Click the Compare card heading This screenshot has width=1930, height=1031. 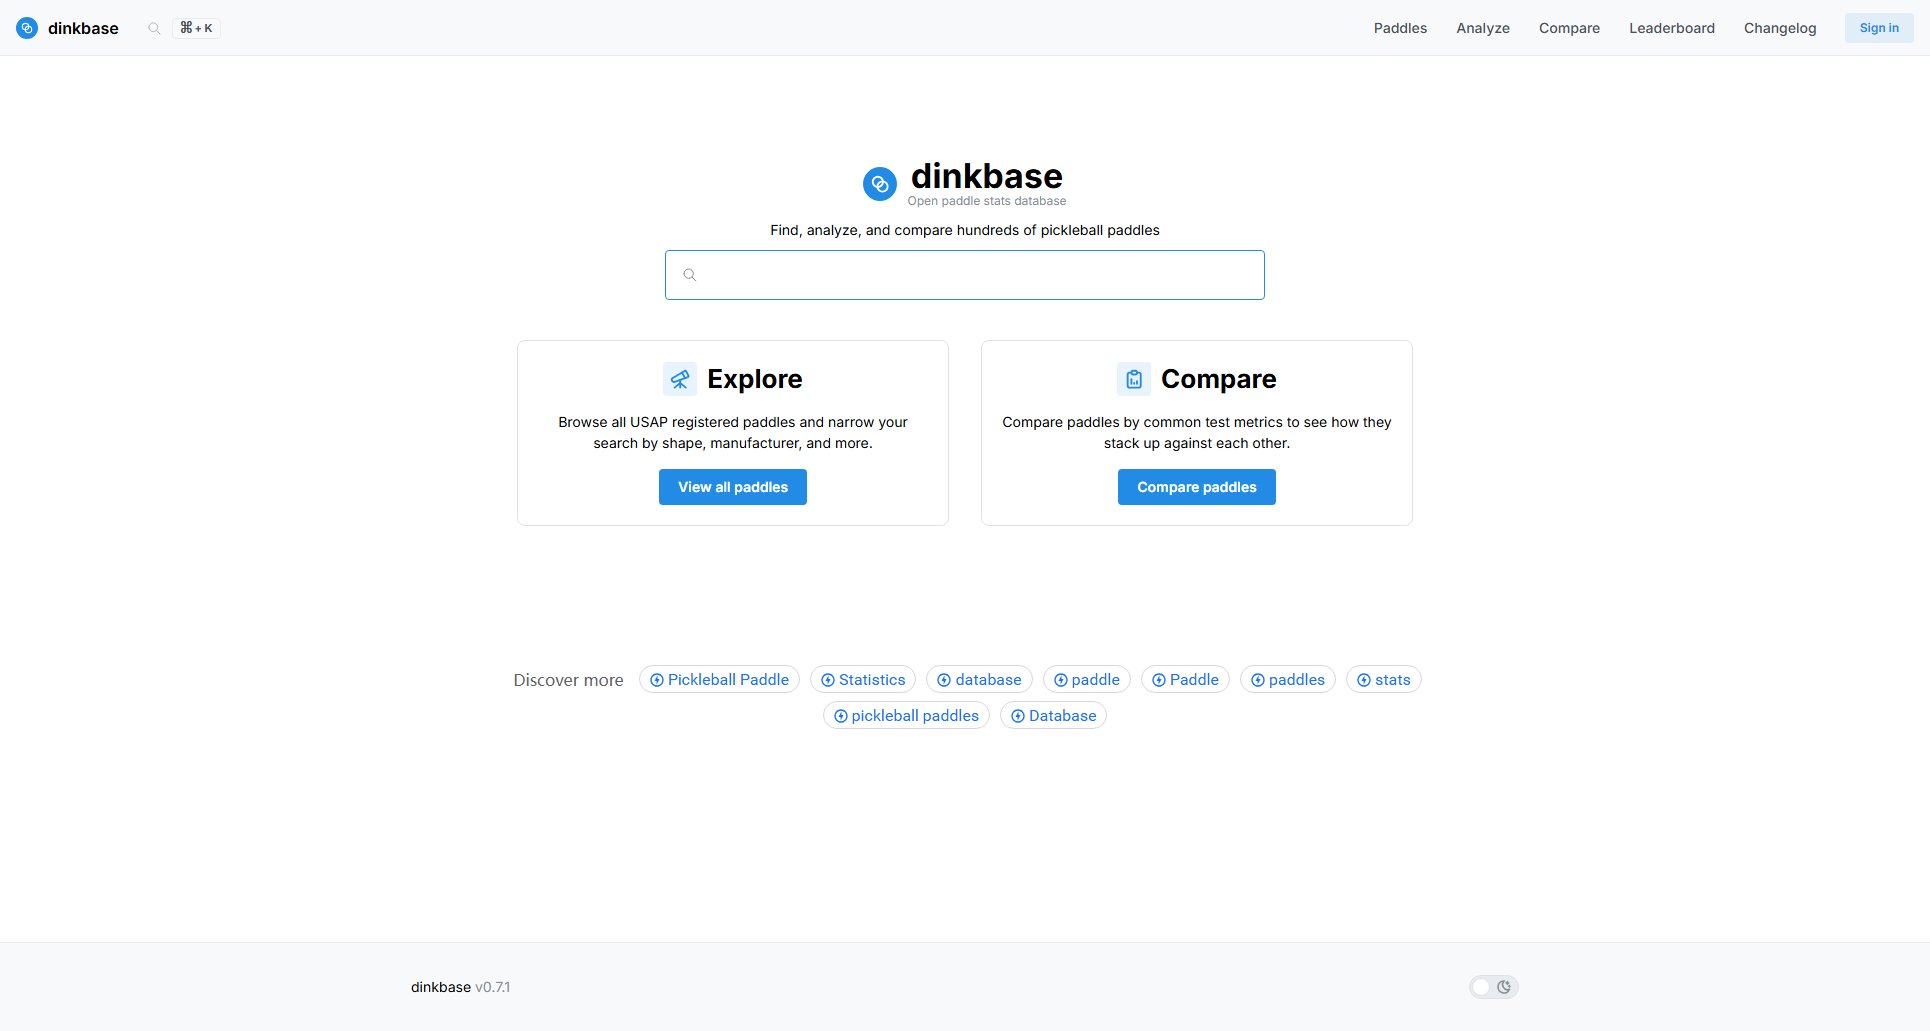point(1219,379)
